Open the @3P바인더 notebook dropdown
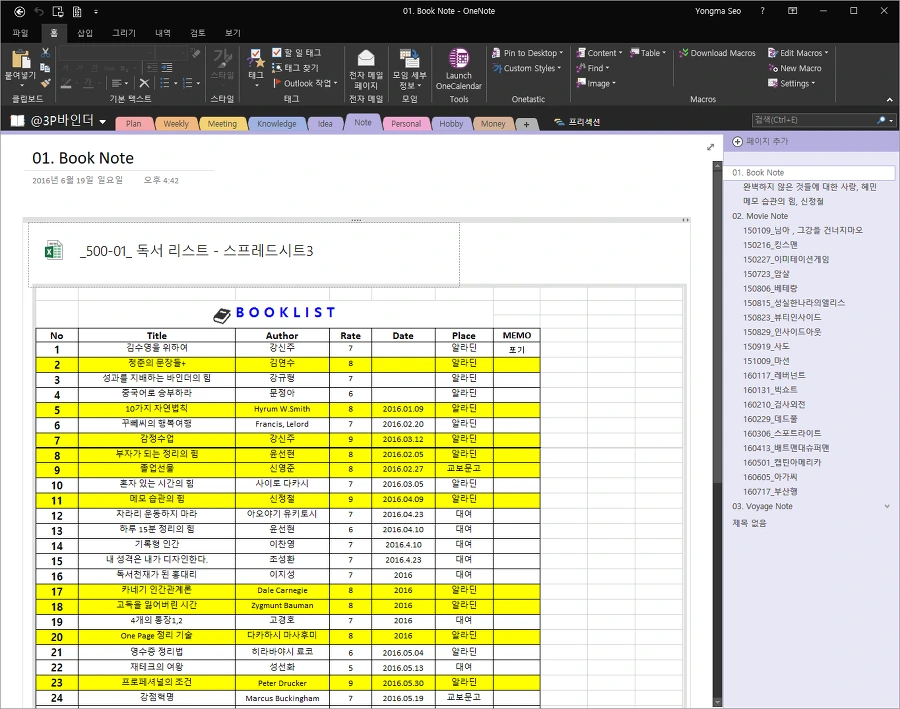 click(x=103, y=122)
